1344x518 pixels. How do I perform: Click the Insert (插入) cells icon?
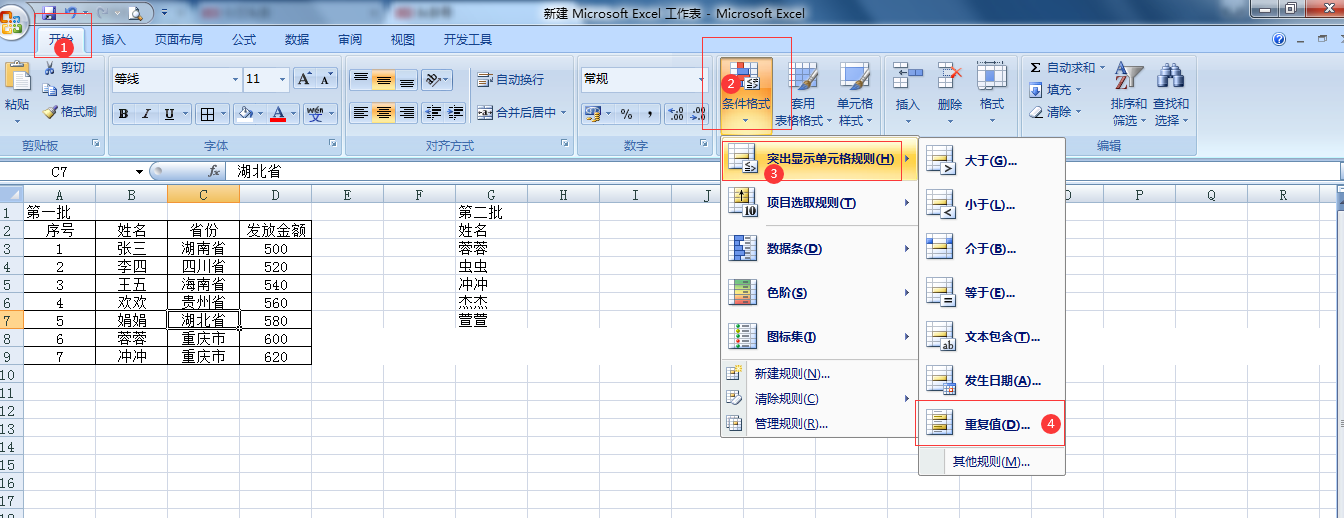point(907,76)
